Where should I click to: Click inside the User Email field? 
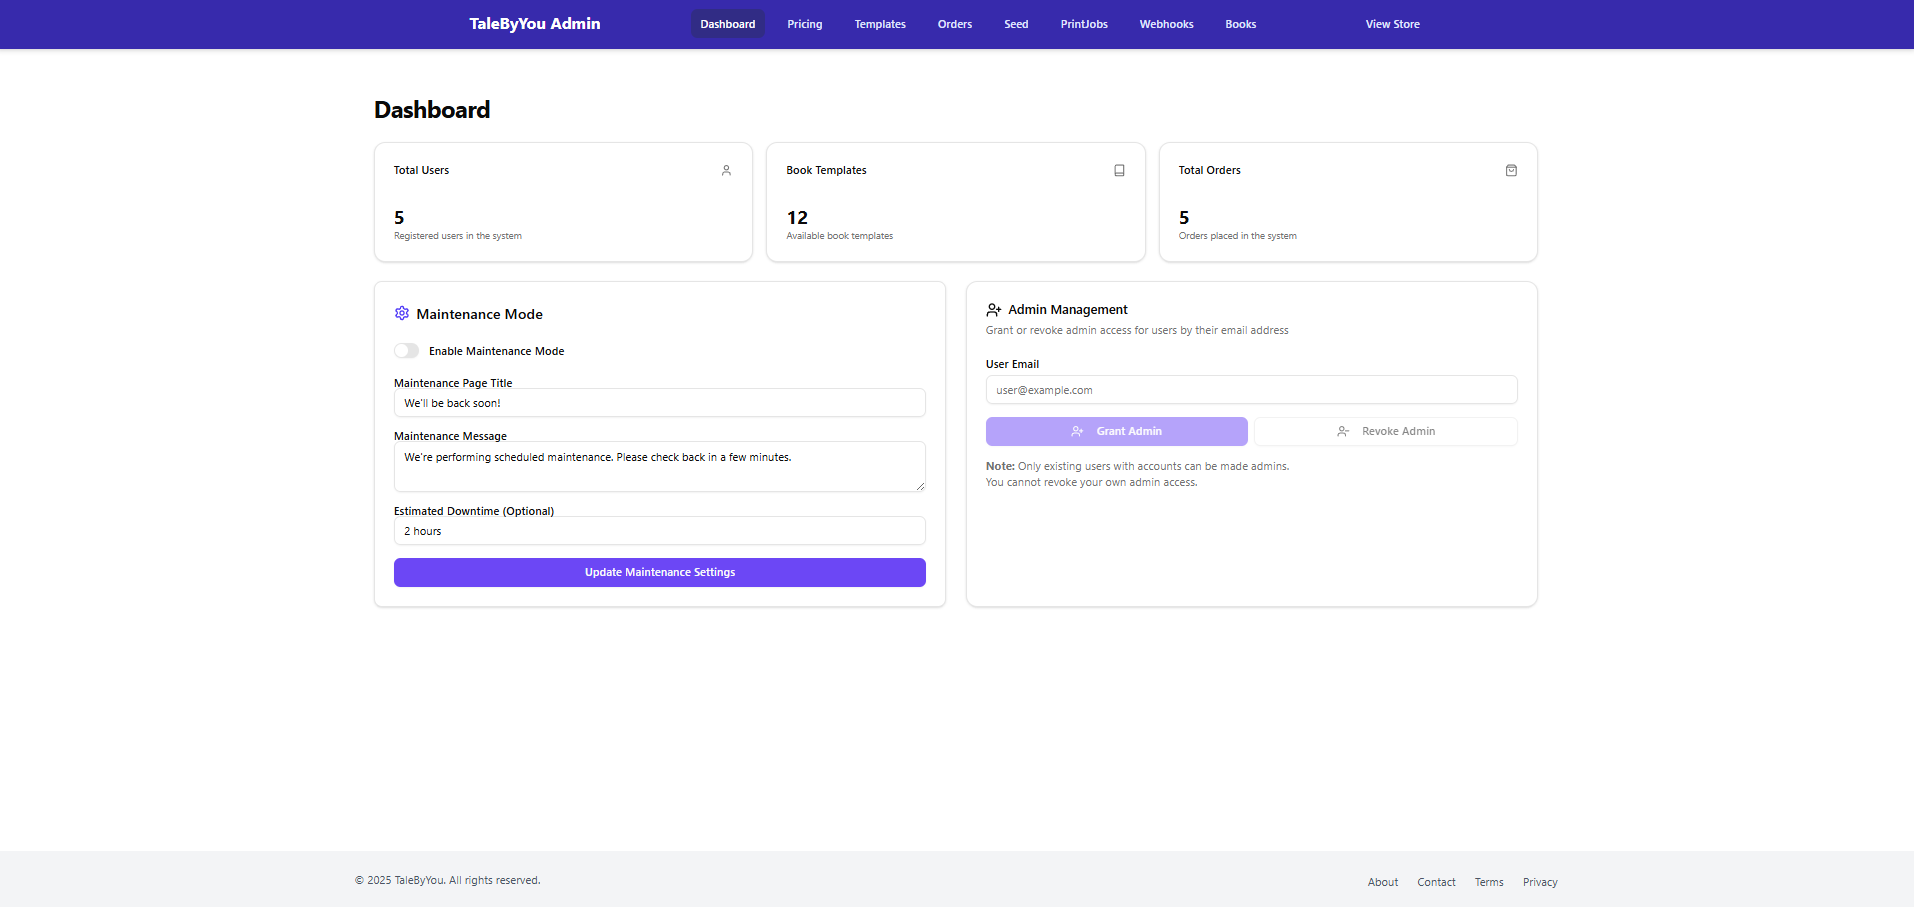point(1251,390)
